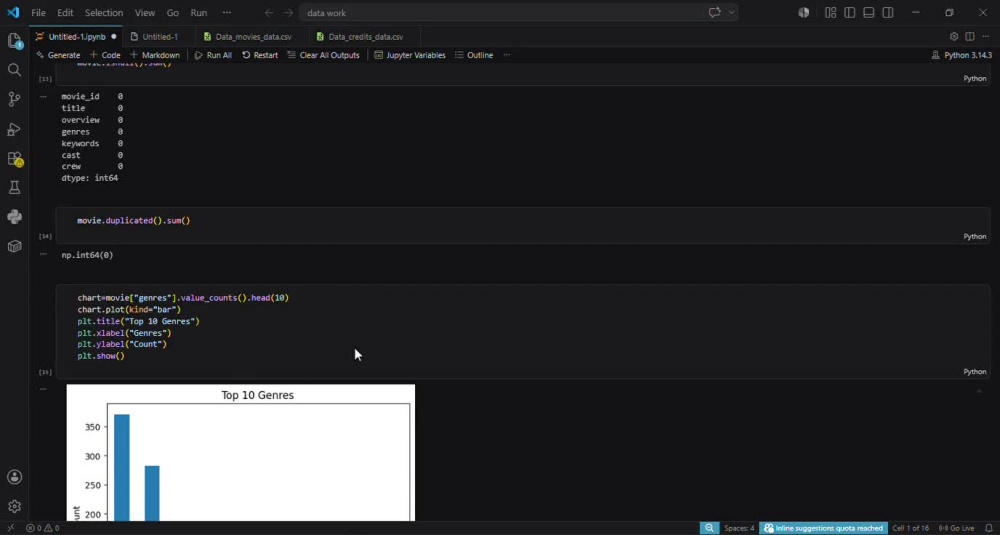Switch to the Data_movies_data.csv tab
This screenshot has height=535, width=1000.
(x=253, y=37)
